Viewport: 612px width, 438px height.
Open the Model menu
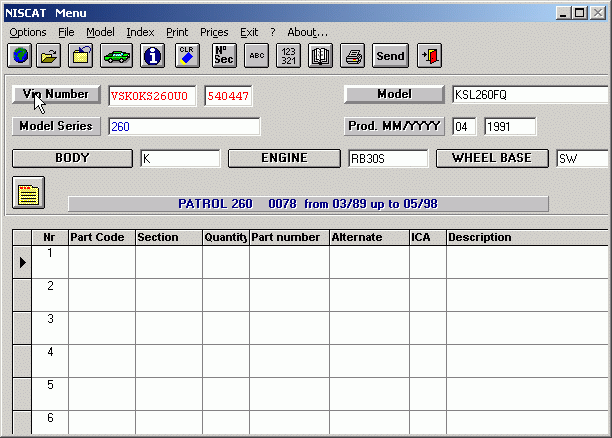100,32
